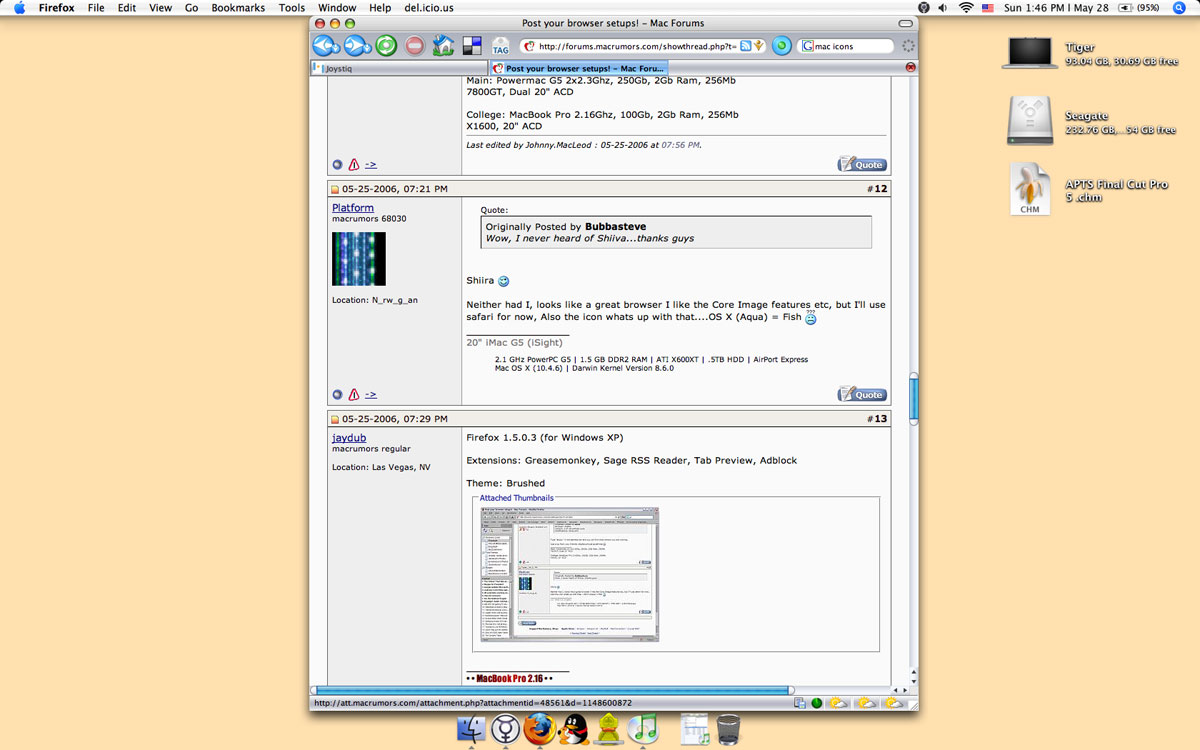Viewport: 1200px width, 750px height.
Task: Click the volume icon in the menu bar
Action: [943, 7]
